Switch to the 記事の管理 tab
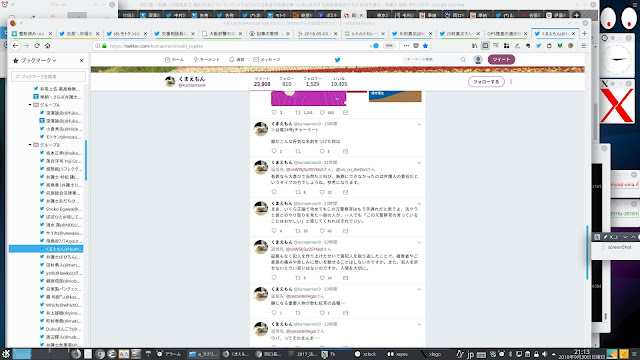The height and width of the screenshot is (360, 640). pyautogui.click(x=269, y=33)
